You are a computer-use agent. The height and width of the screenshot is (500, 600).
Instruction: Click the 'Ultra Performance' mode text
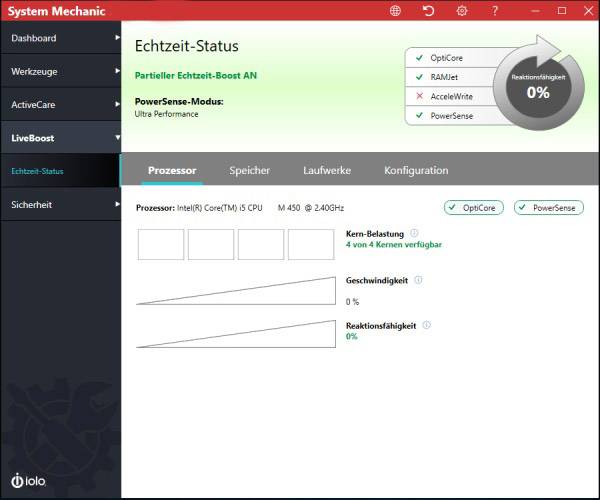(166, 114)
